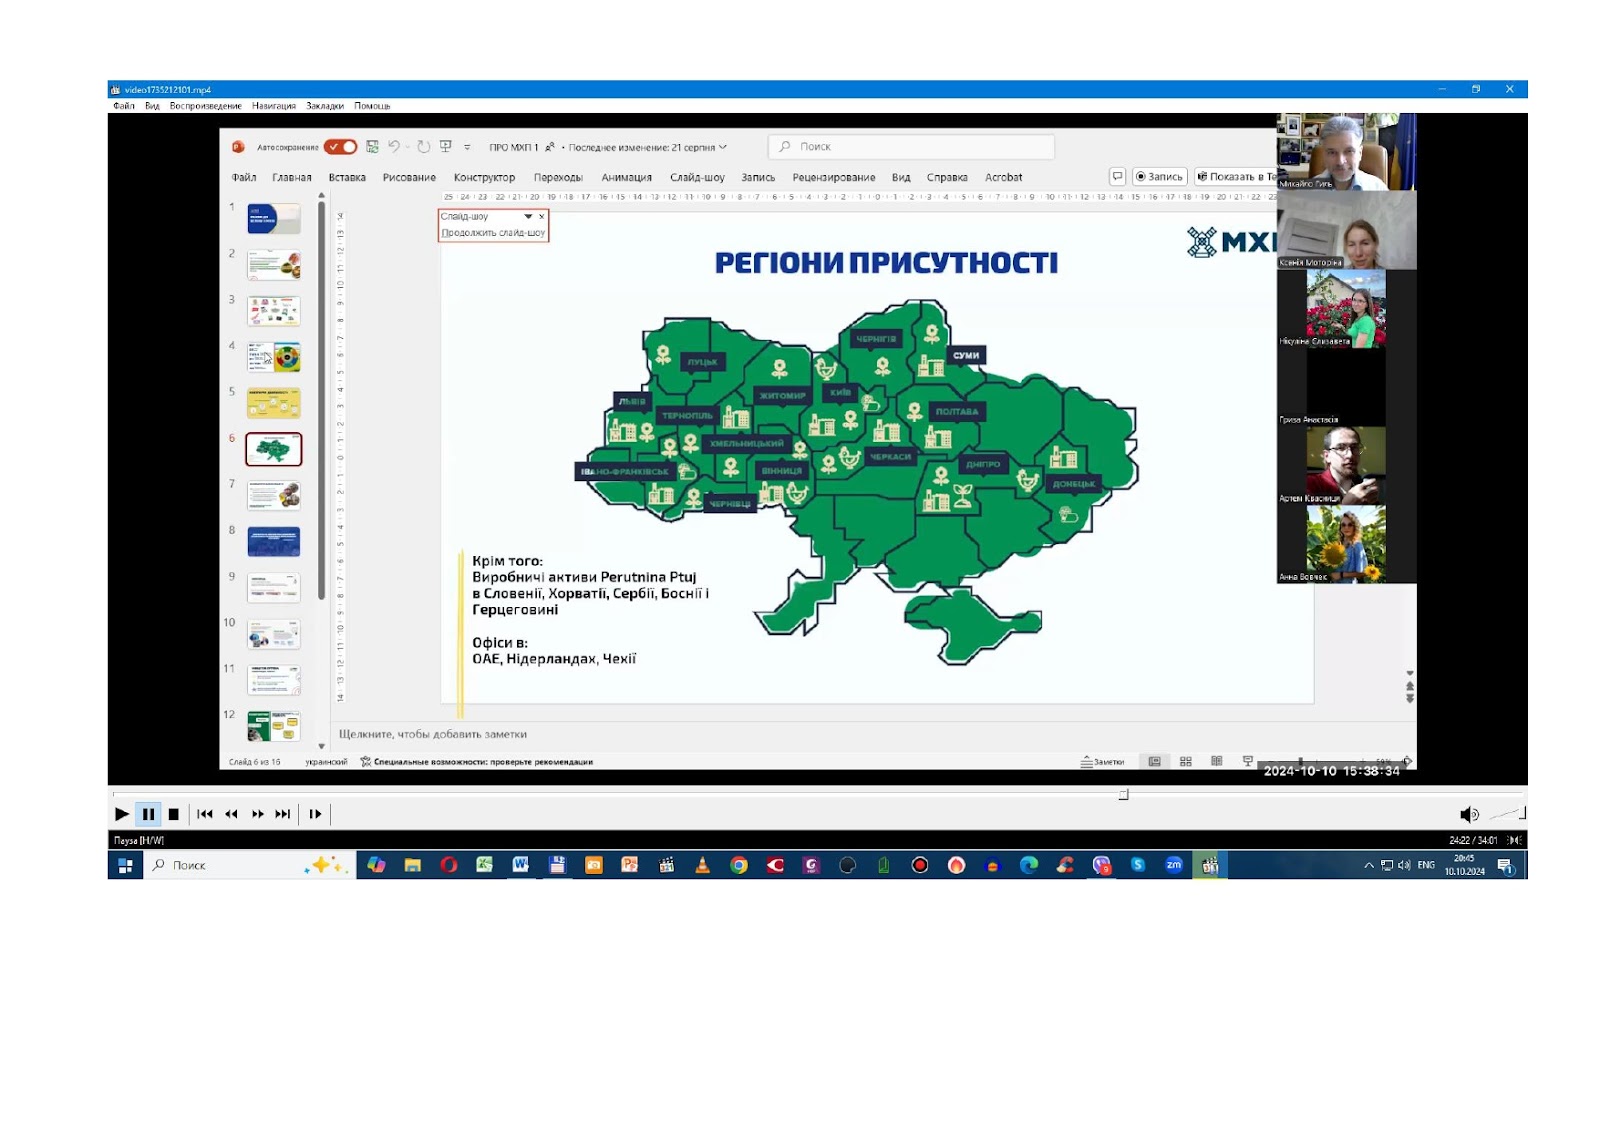Viewport: 1600px width, 1131px height.
Task: Click Продолжить слайд-шоу in popup
Action: click(493, 233)
